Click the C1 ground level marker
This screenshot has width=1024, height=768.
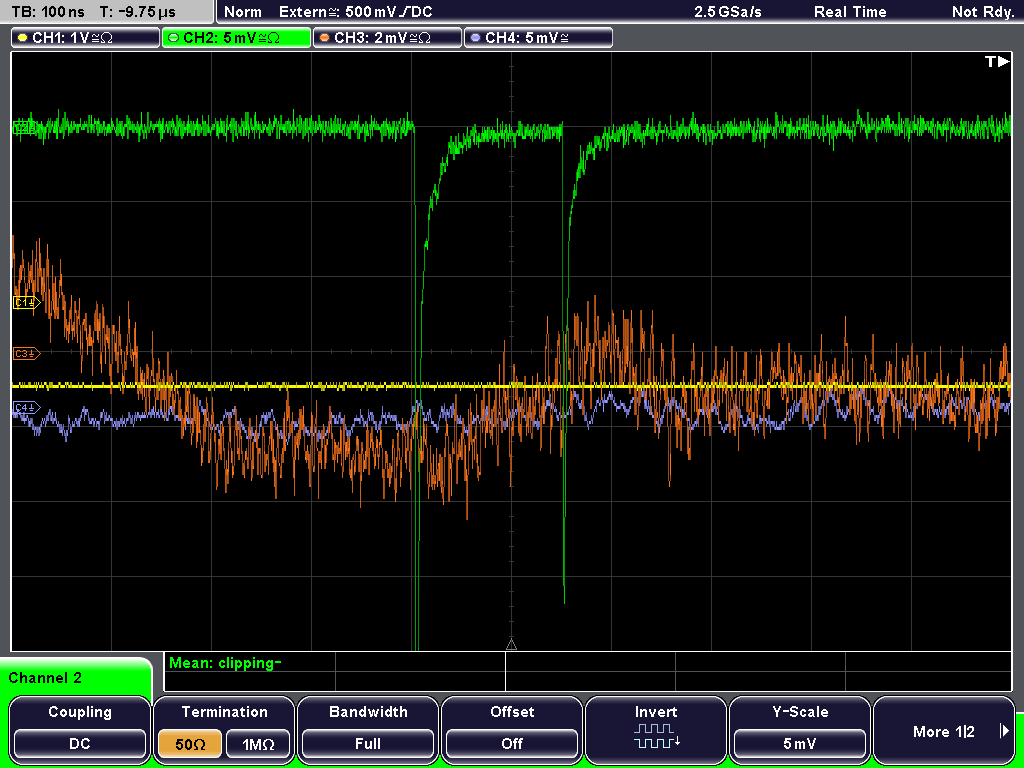click(27, 302)
